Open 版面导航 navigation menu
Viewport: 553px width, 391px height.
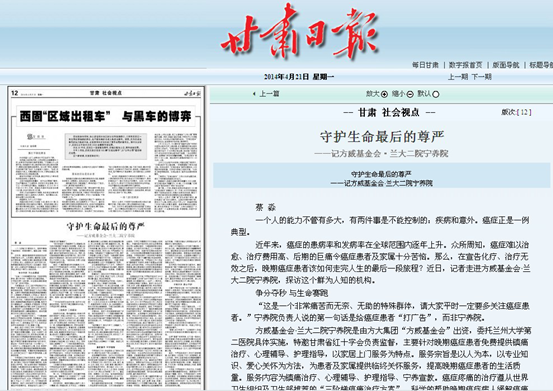coord(506,65)
